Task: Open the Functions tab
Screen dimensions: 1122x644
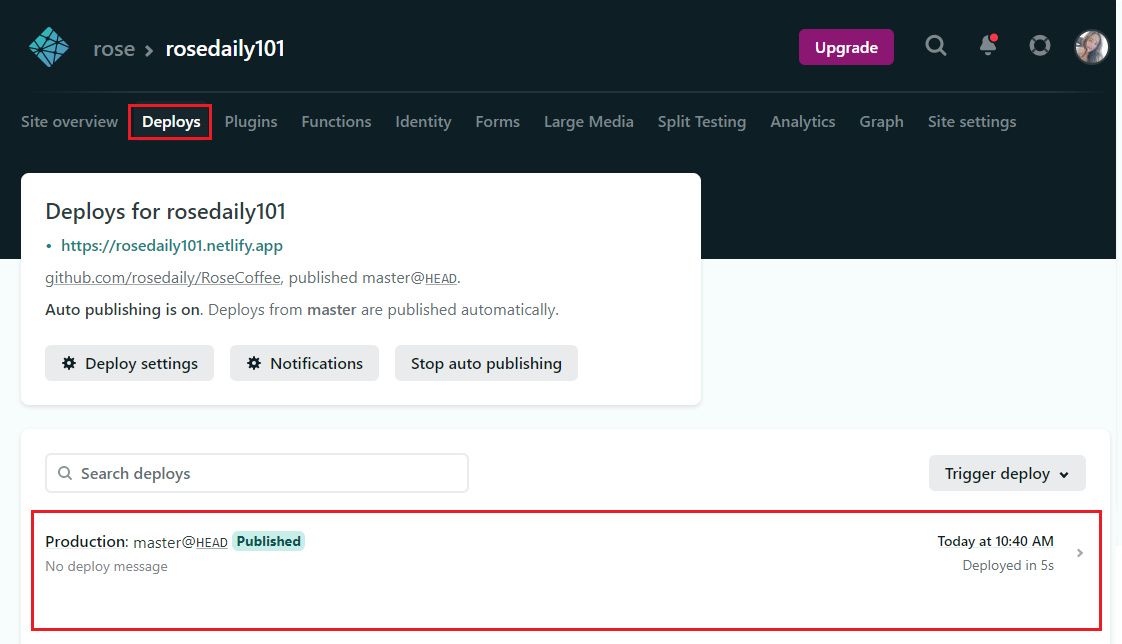Action: click(x=336, y=122)
